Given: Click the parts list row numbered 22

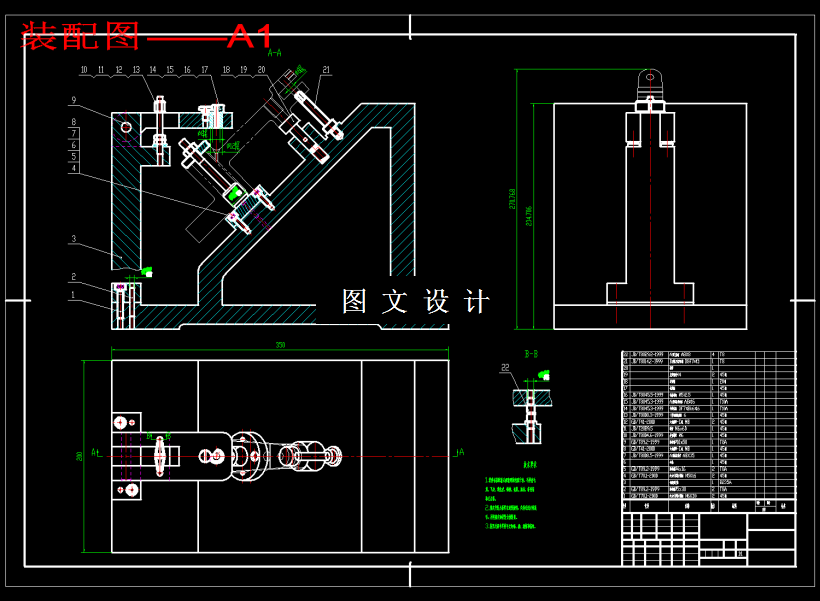Looking at the screenshot, I should pos(709,355).
